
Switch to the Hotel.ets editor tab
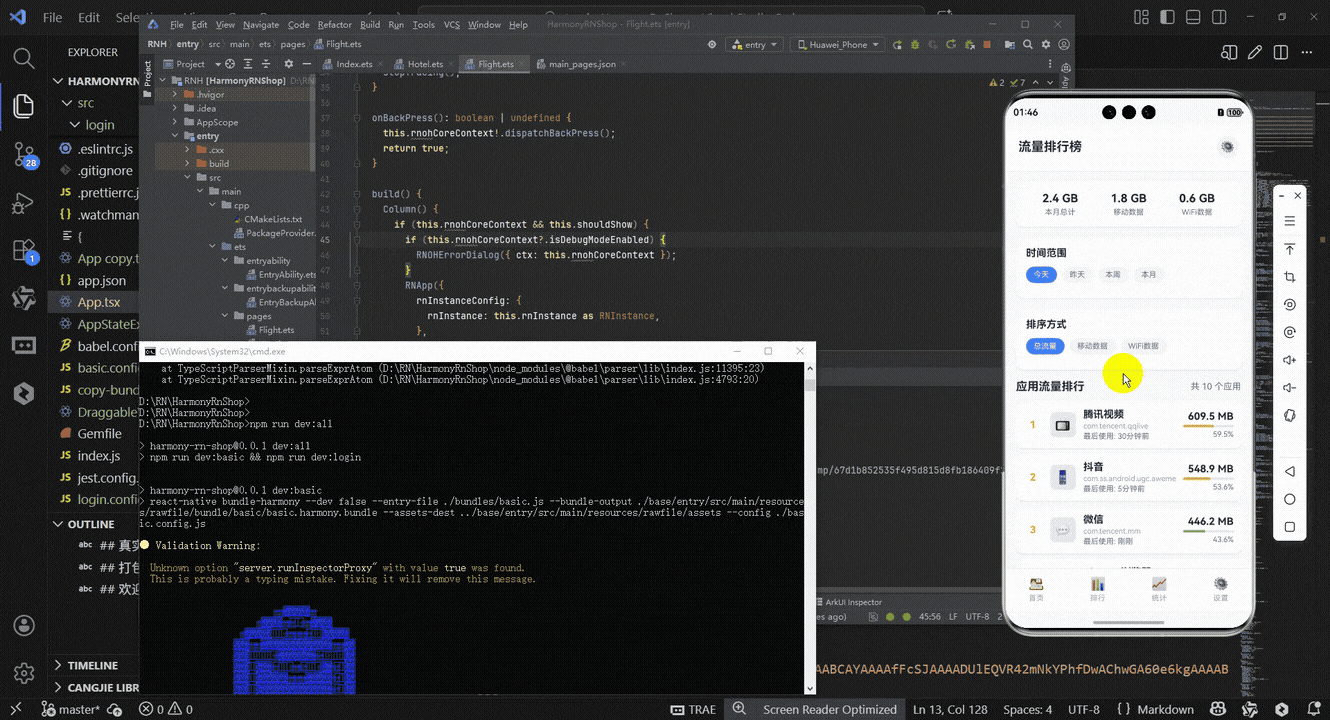(x=425, y=64)
